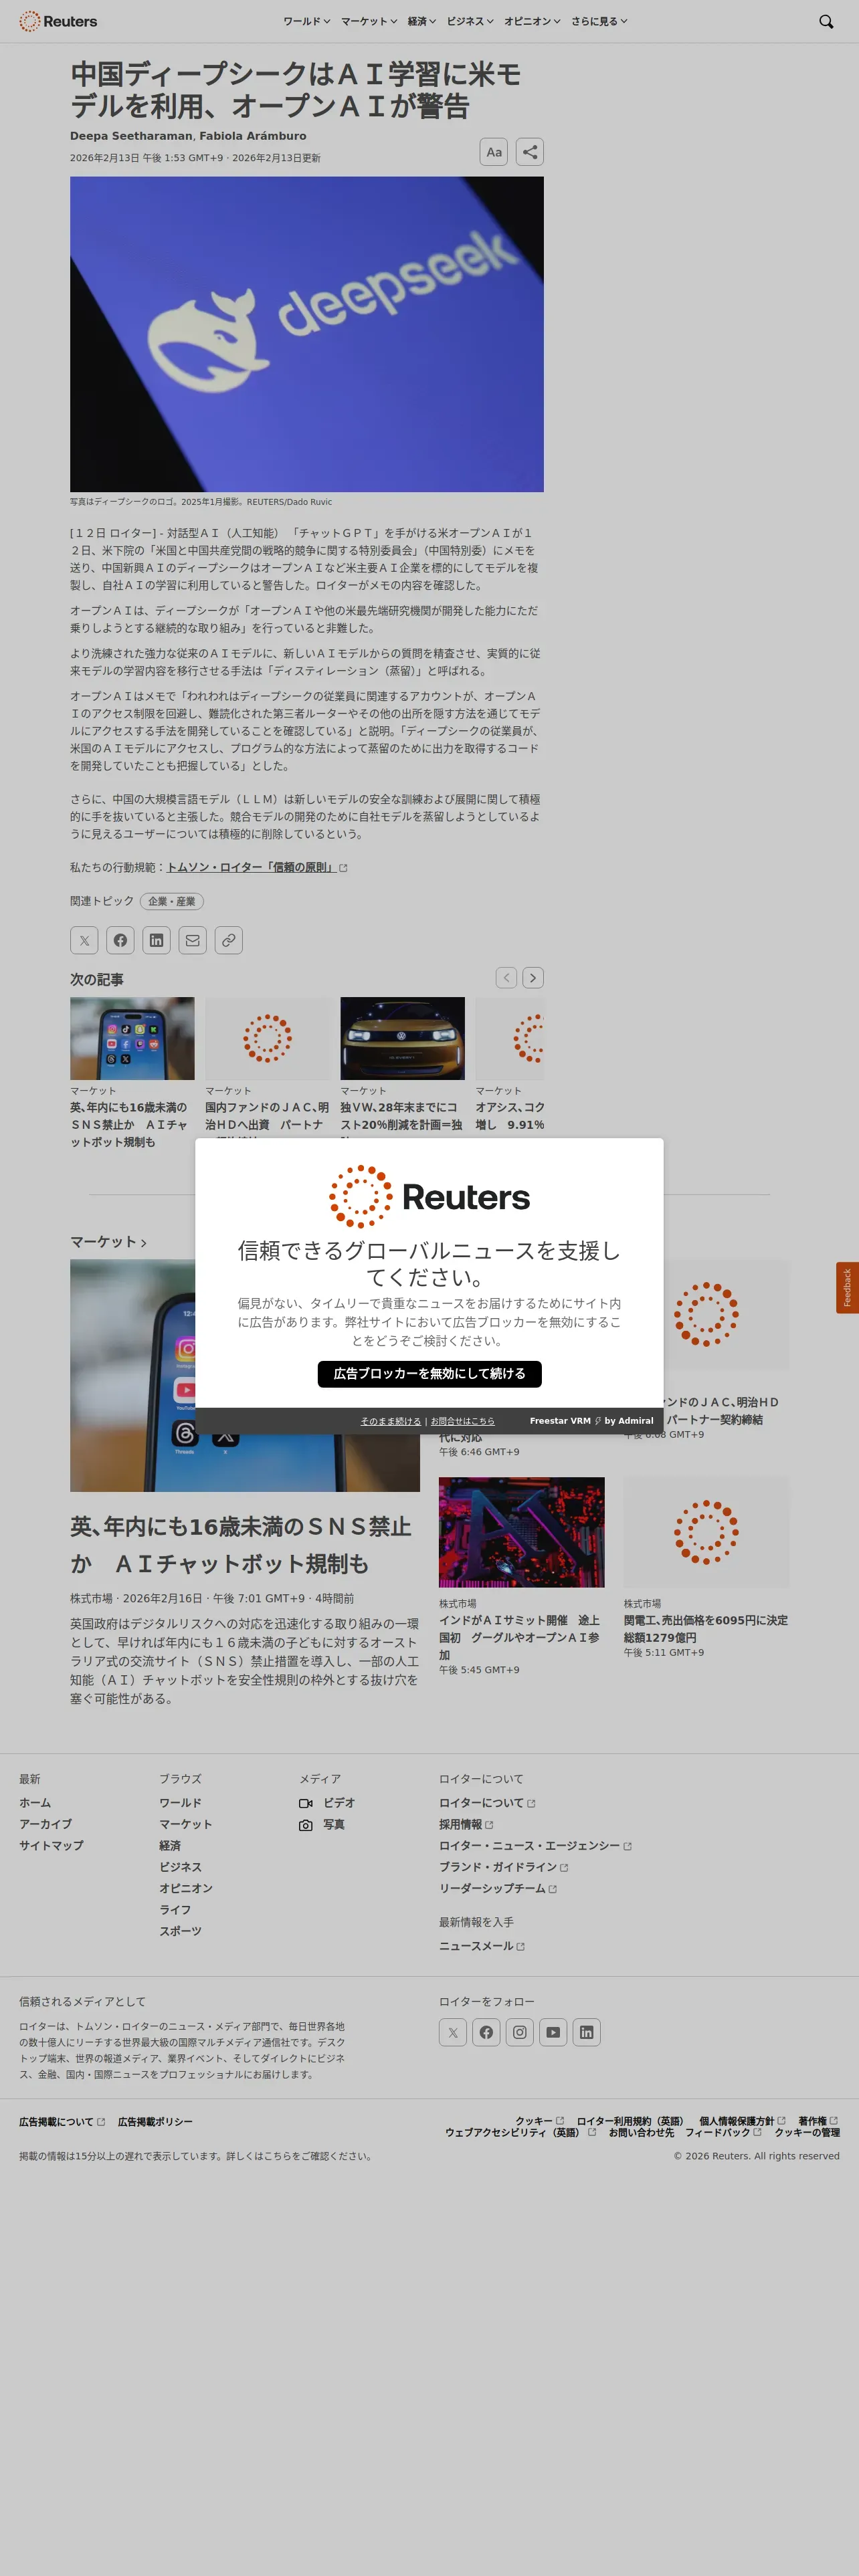The width and height of the screenshot is (859, 2576).
Task: Open the AI circuit board article thumbnail
Action: [522, 1532]
